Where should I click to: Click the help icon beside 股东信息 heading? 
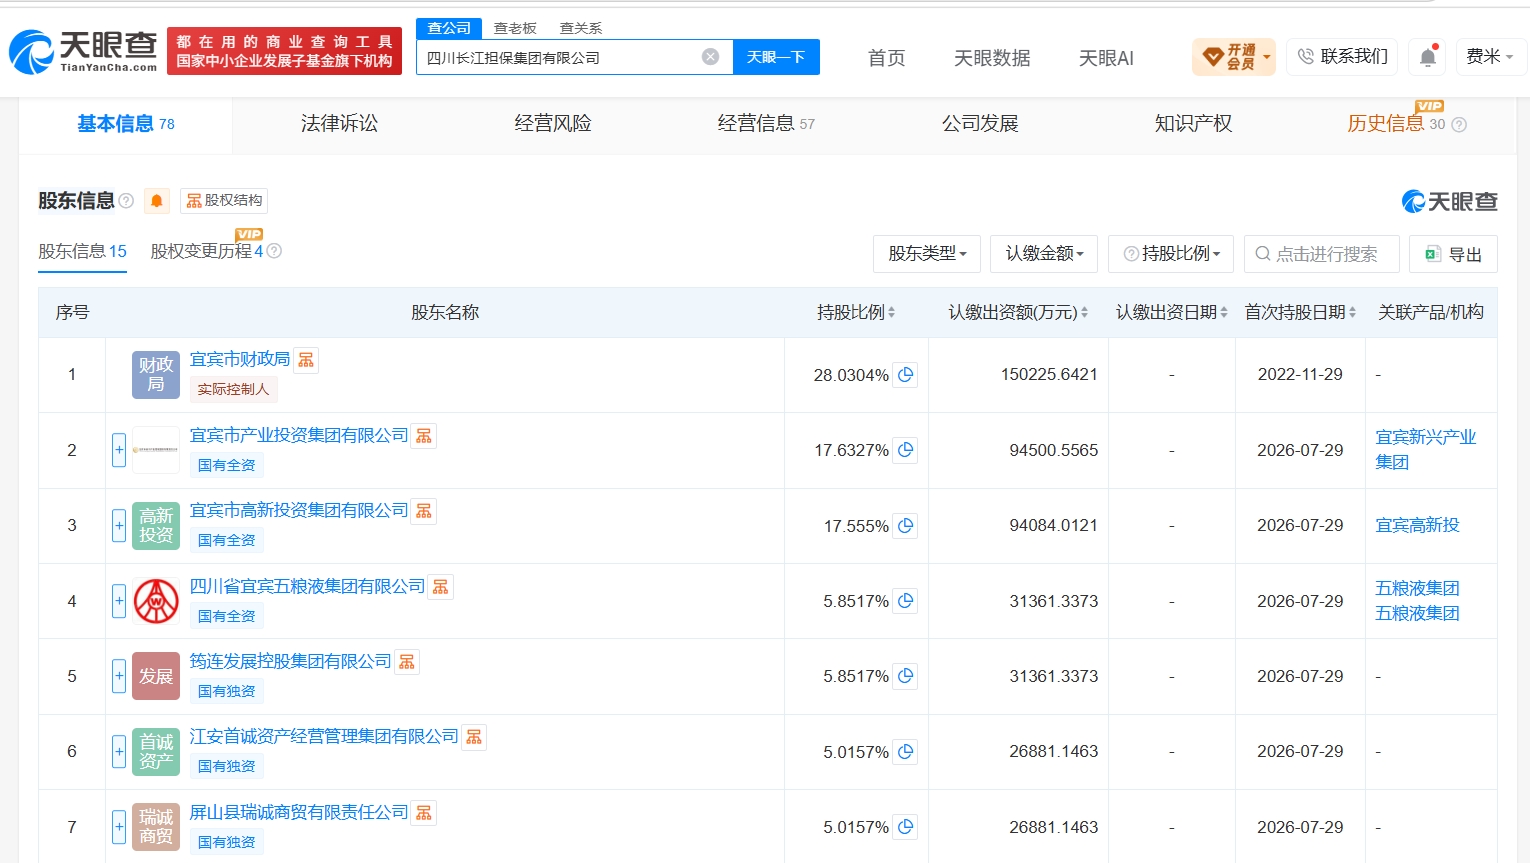(126, 201)
